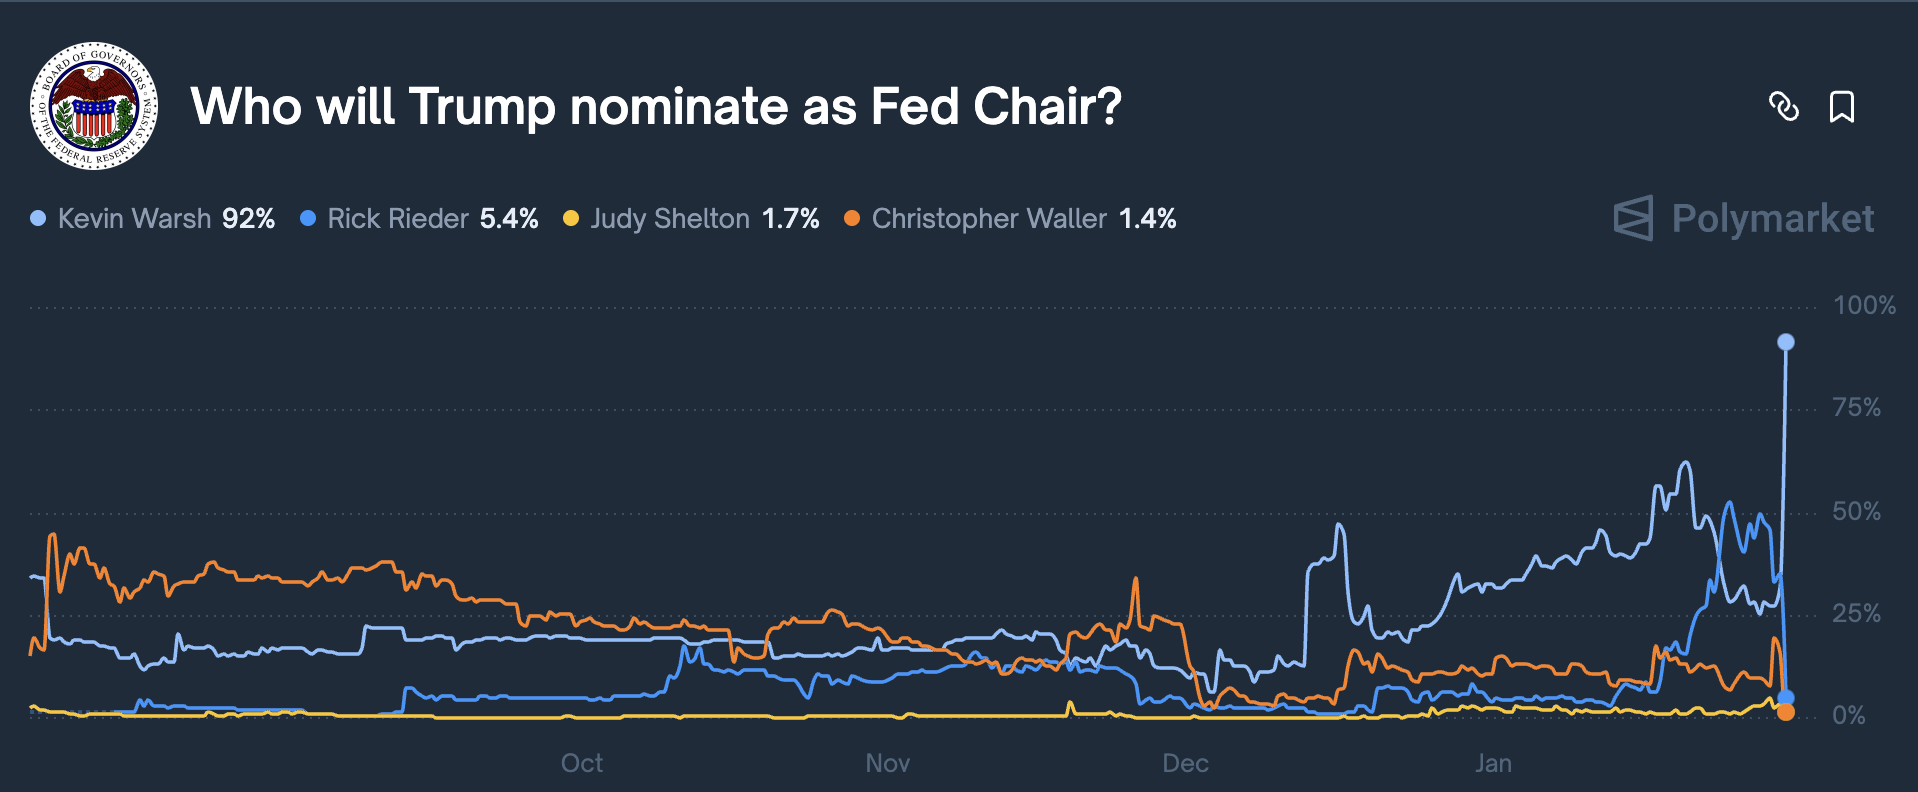Select the Rick Rieder legend label

pos(398,218)
